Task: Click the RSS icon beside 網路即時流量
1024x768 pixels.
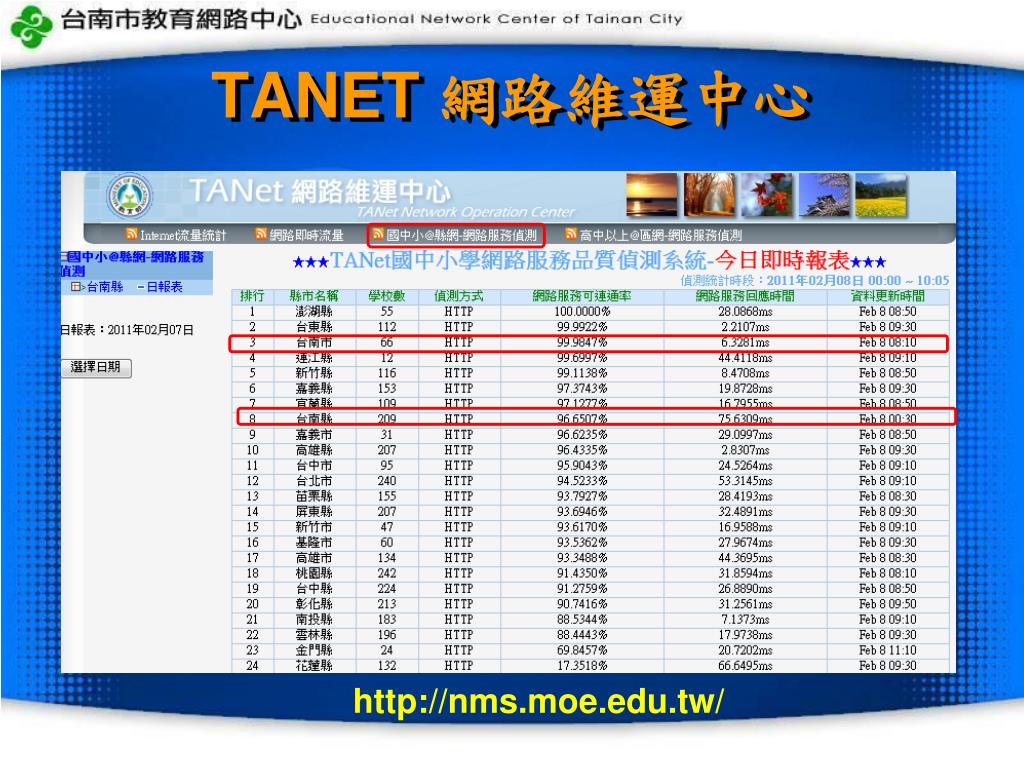Action: click(x=261, y=234)
